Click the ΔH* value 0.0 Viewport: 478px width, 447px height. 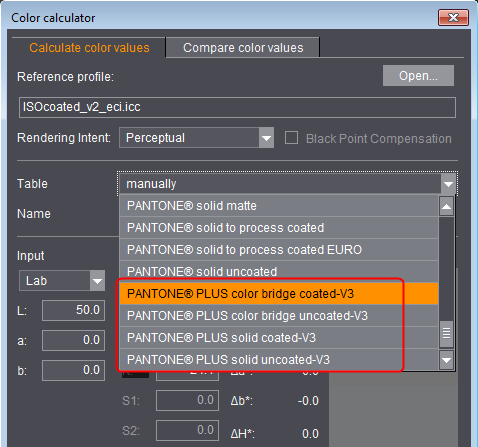point(310,434)
